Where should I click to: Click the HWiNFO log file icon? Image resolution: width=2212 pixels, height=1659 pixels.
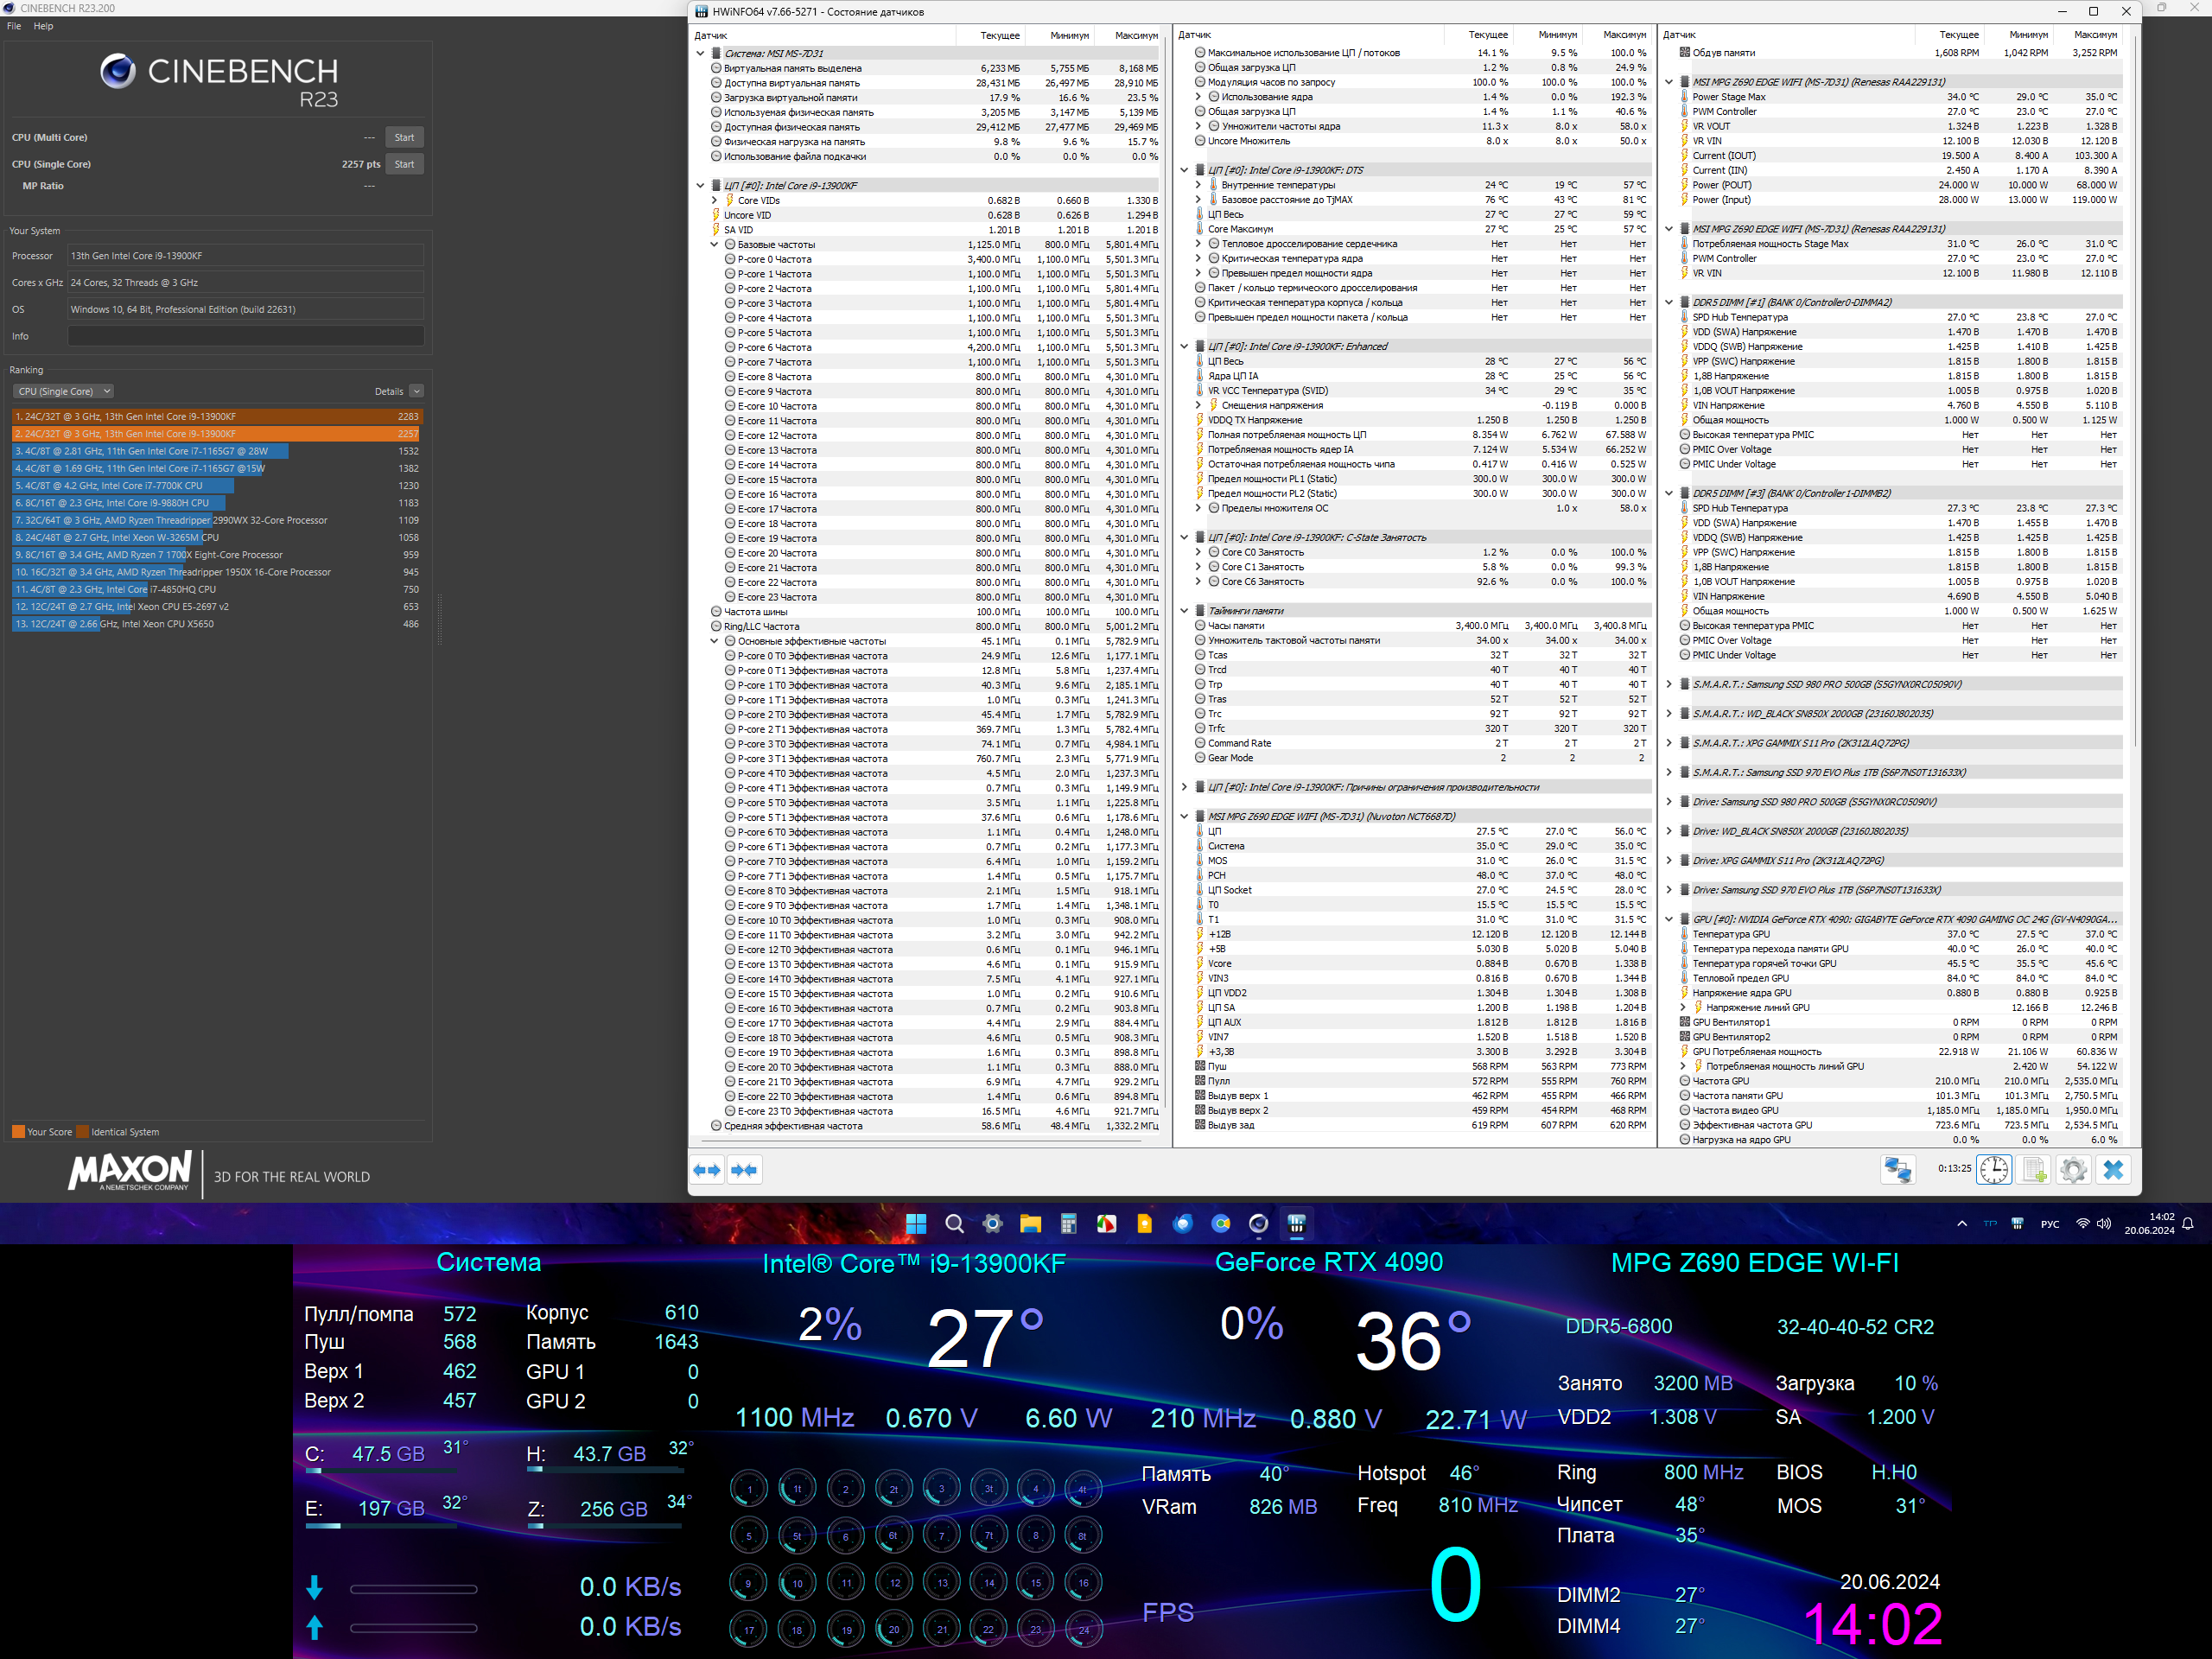click(x=2034, y=1169)
